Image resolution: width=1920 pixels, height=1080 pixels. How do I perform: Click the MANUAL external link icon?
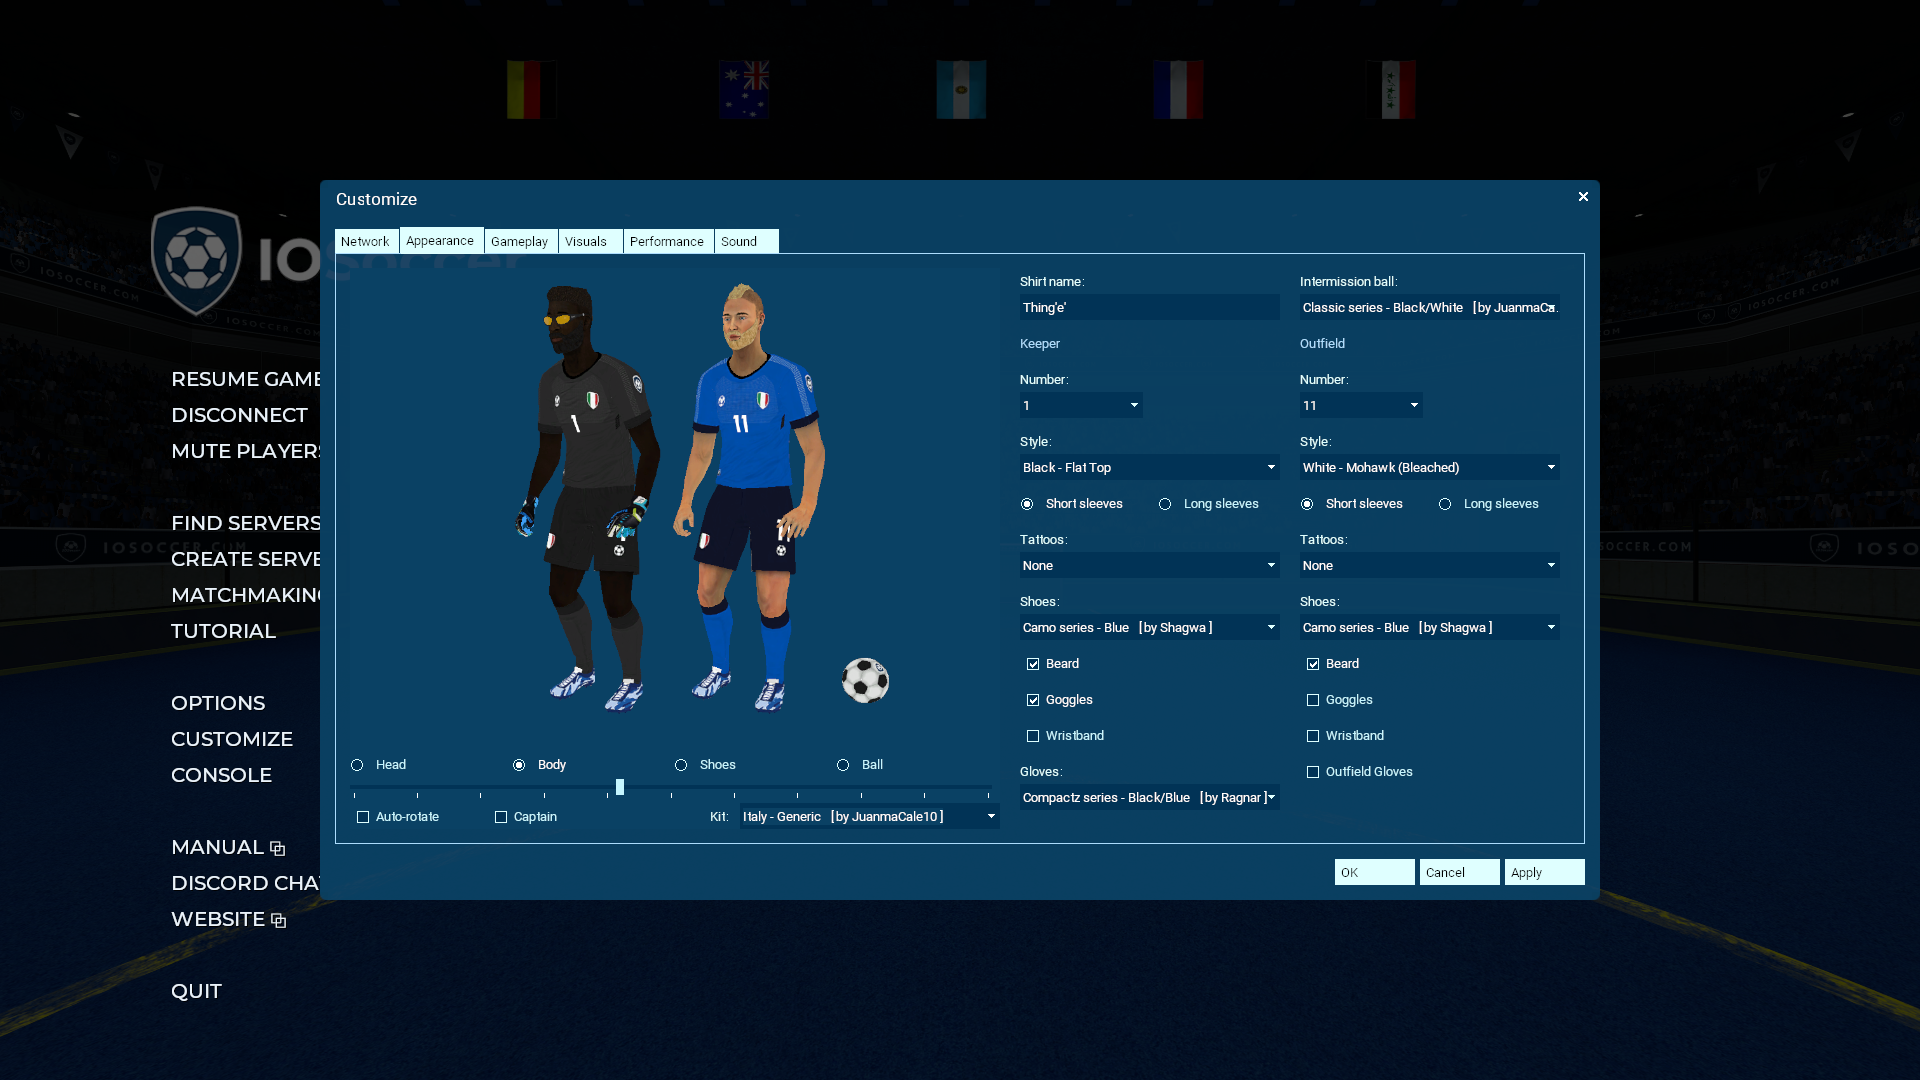tap(278, 849)
